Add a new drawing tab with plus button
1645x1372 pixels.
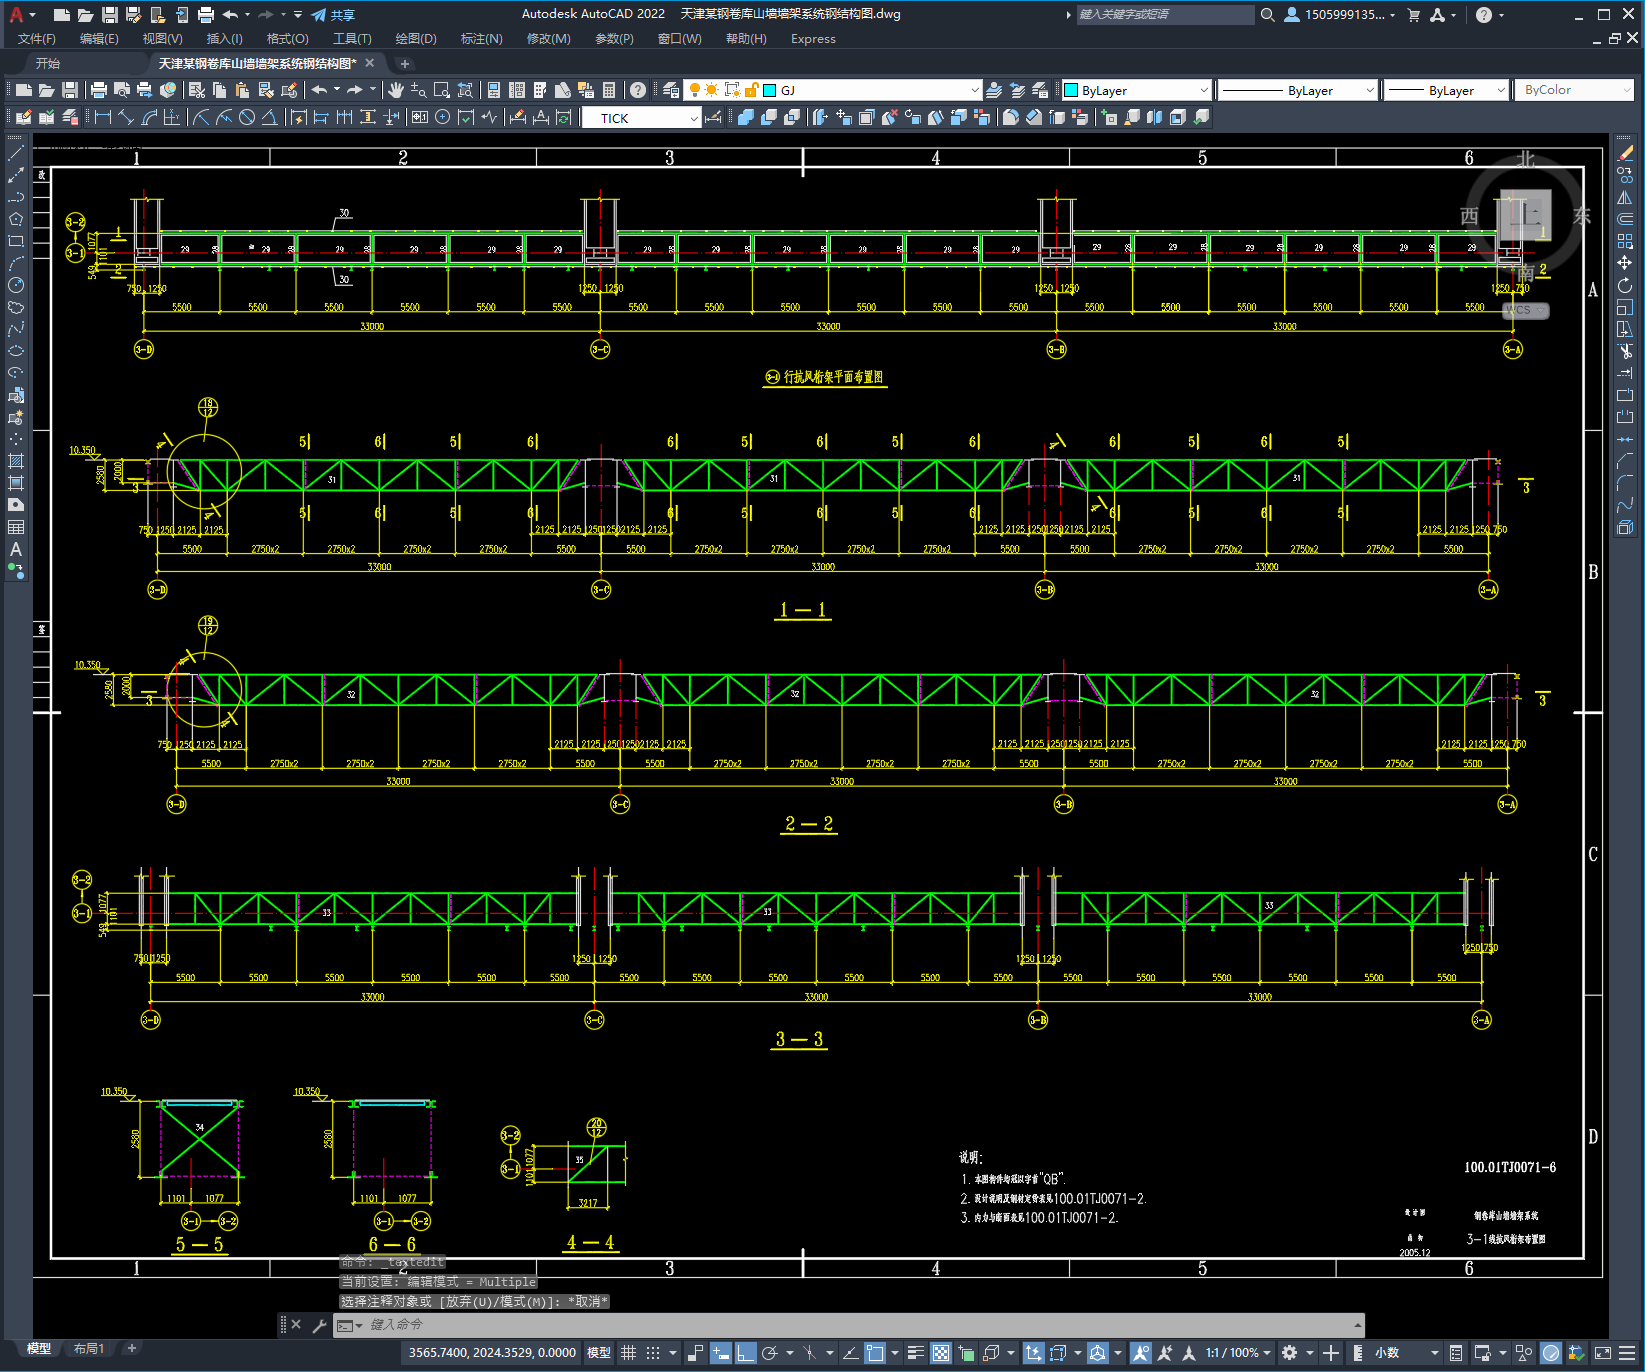coord(405,63)
